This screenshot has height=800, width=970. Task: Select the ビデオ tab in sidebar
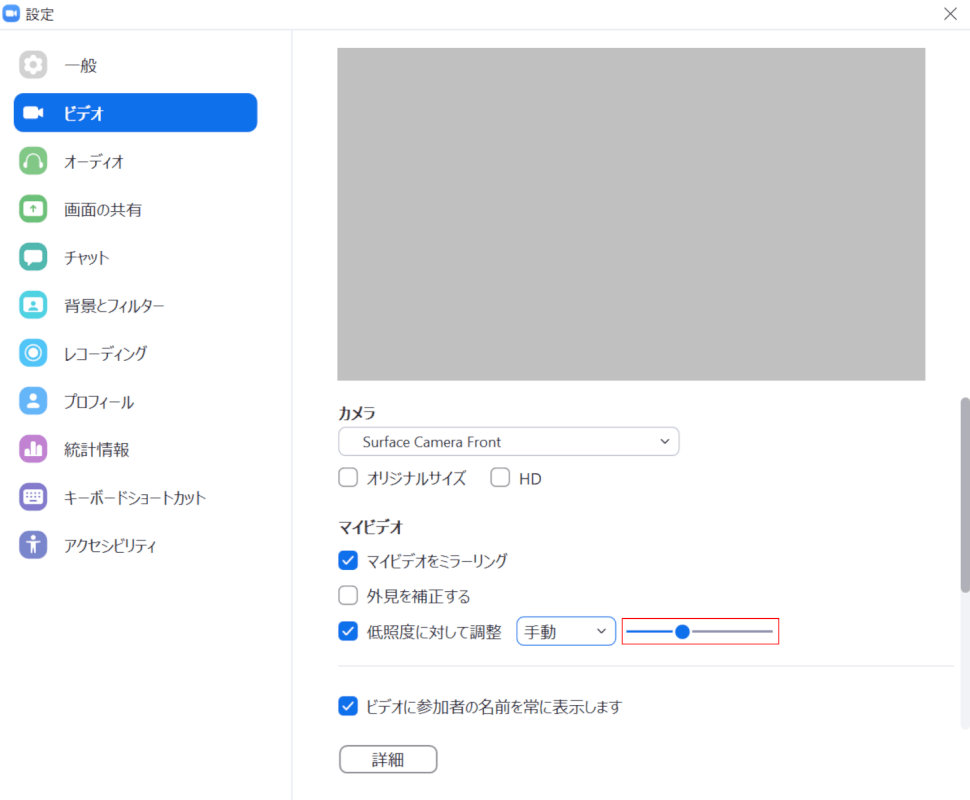coord(135,113)
